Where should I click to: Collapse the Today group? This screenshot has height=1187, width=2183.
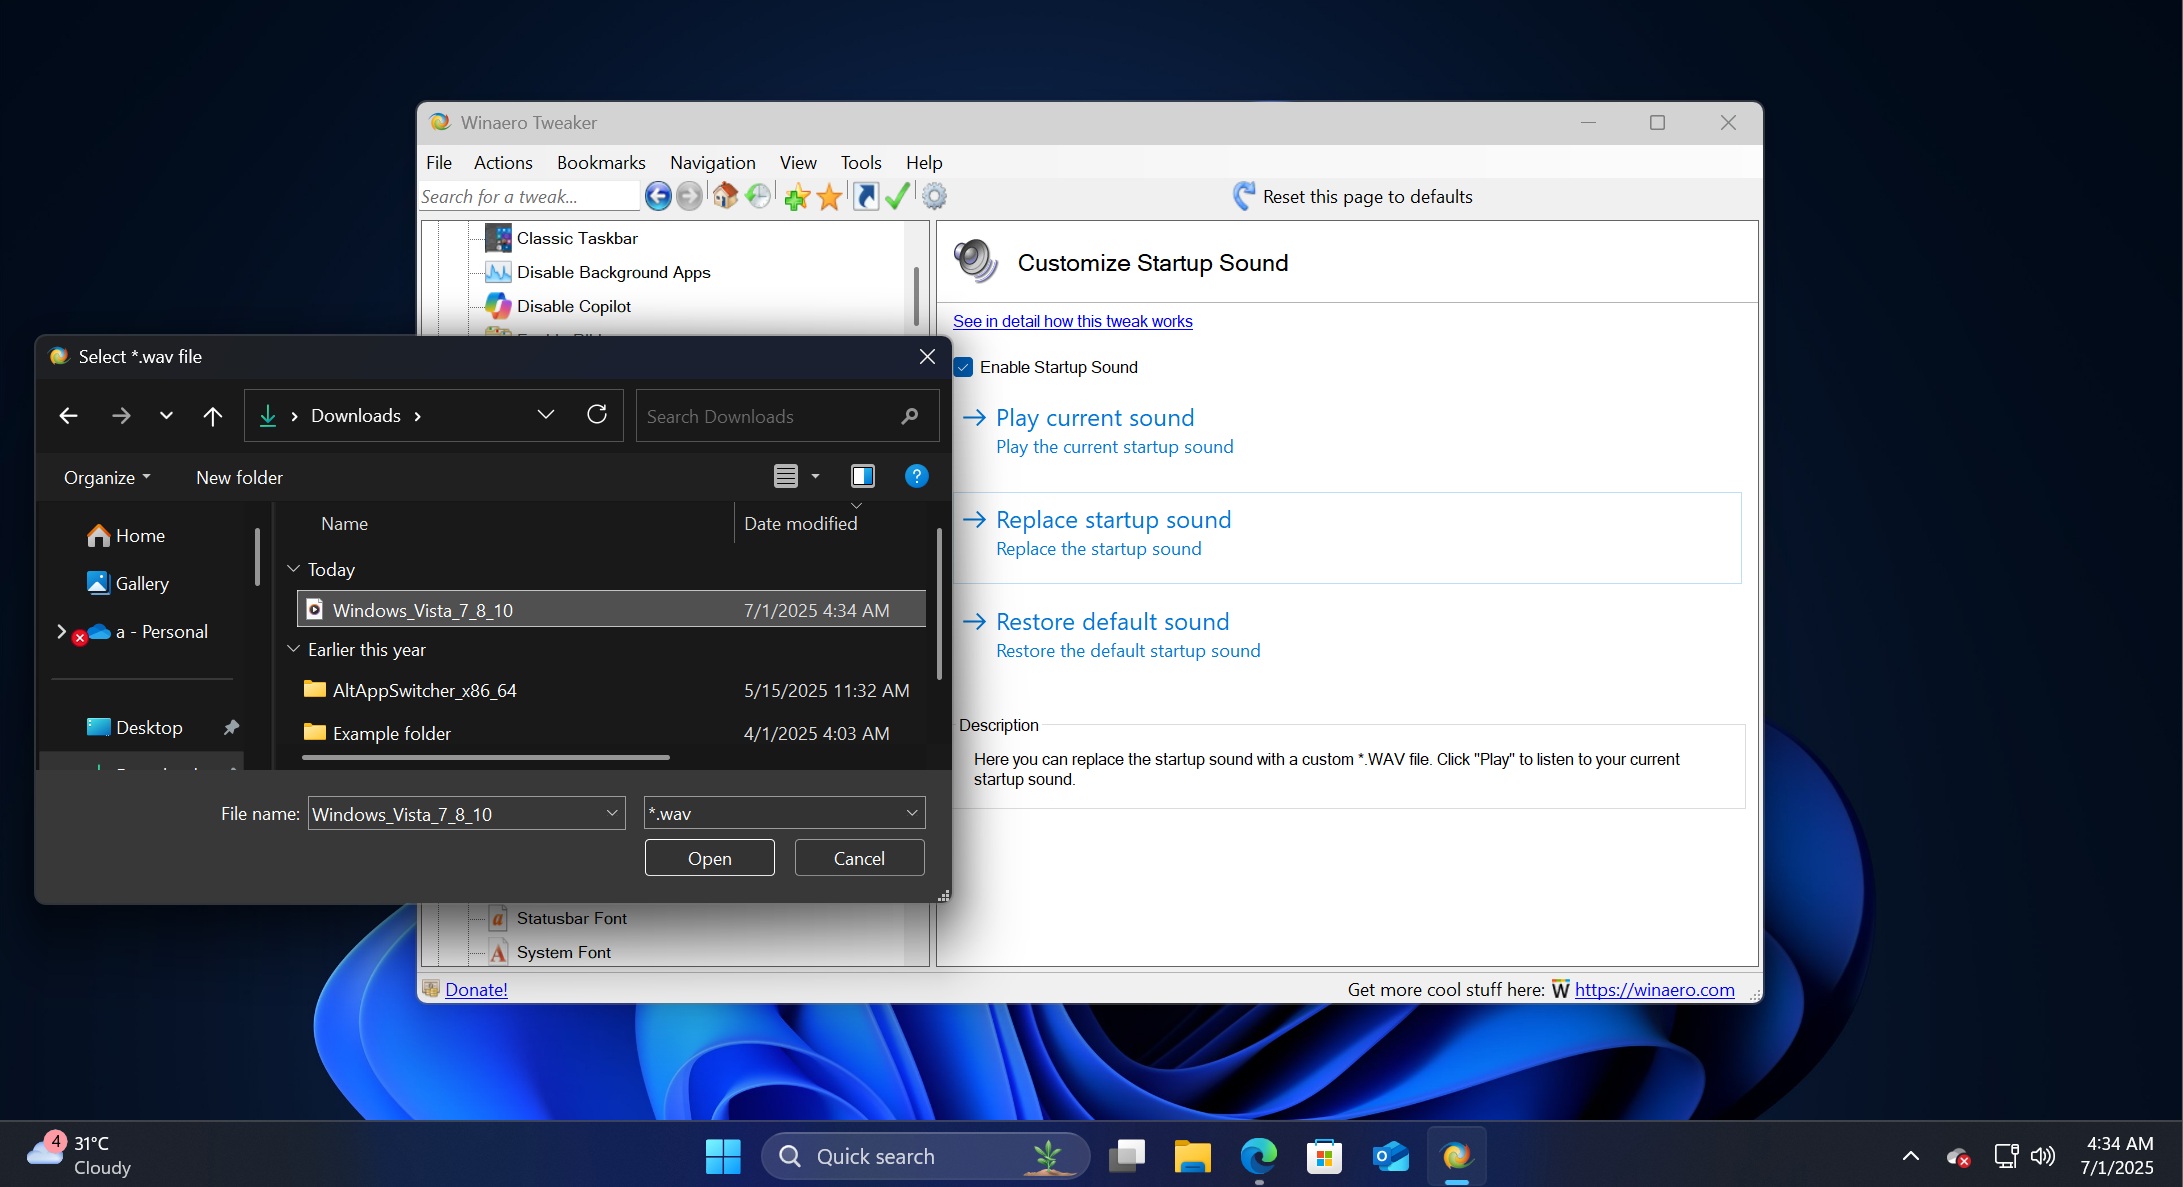(x=294, y=569)
